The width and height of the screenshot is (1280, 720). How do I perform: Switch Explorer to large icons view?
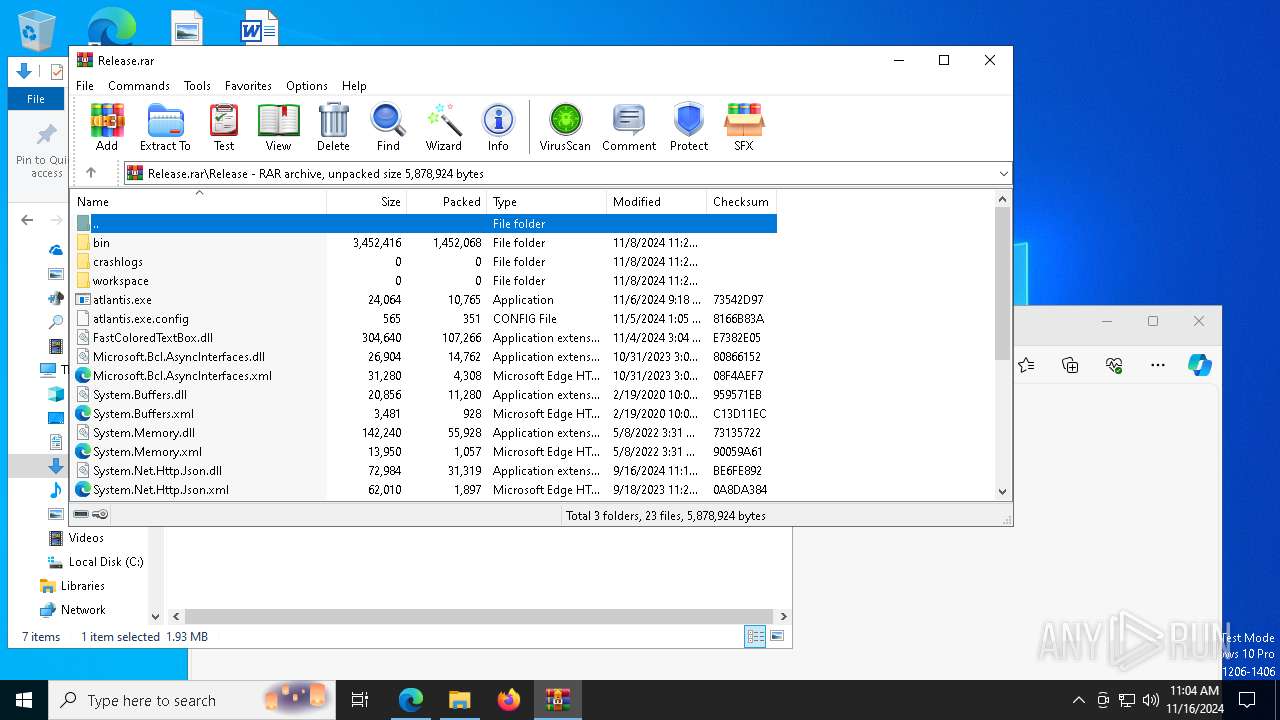tap(777, 636)
